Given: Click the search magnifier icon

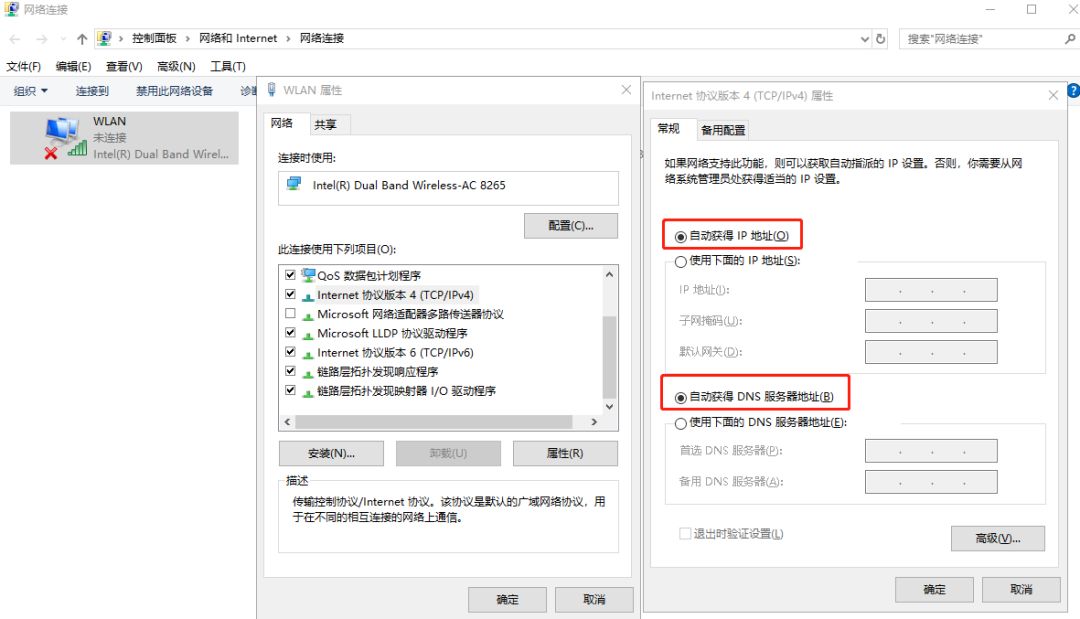Looking at the screenshot, I should pyautogui.click(x=1069, y=39).
